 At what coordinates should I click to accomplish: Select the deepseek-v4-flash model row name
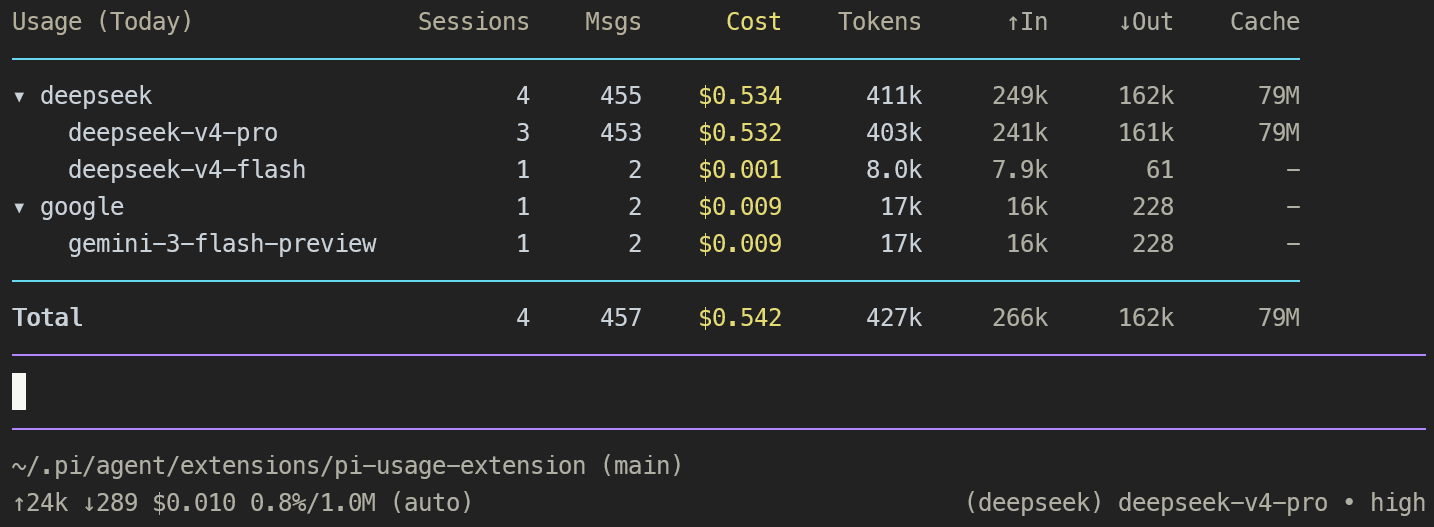coord(187,170)
